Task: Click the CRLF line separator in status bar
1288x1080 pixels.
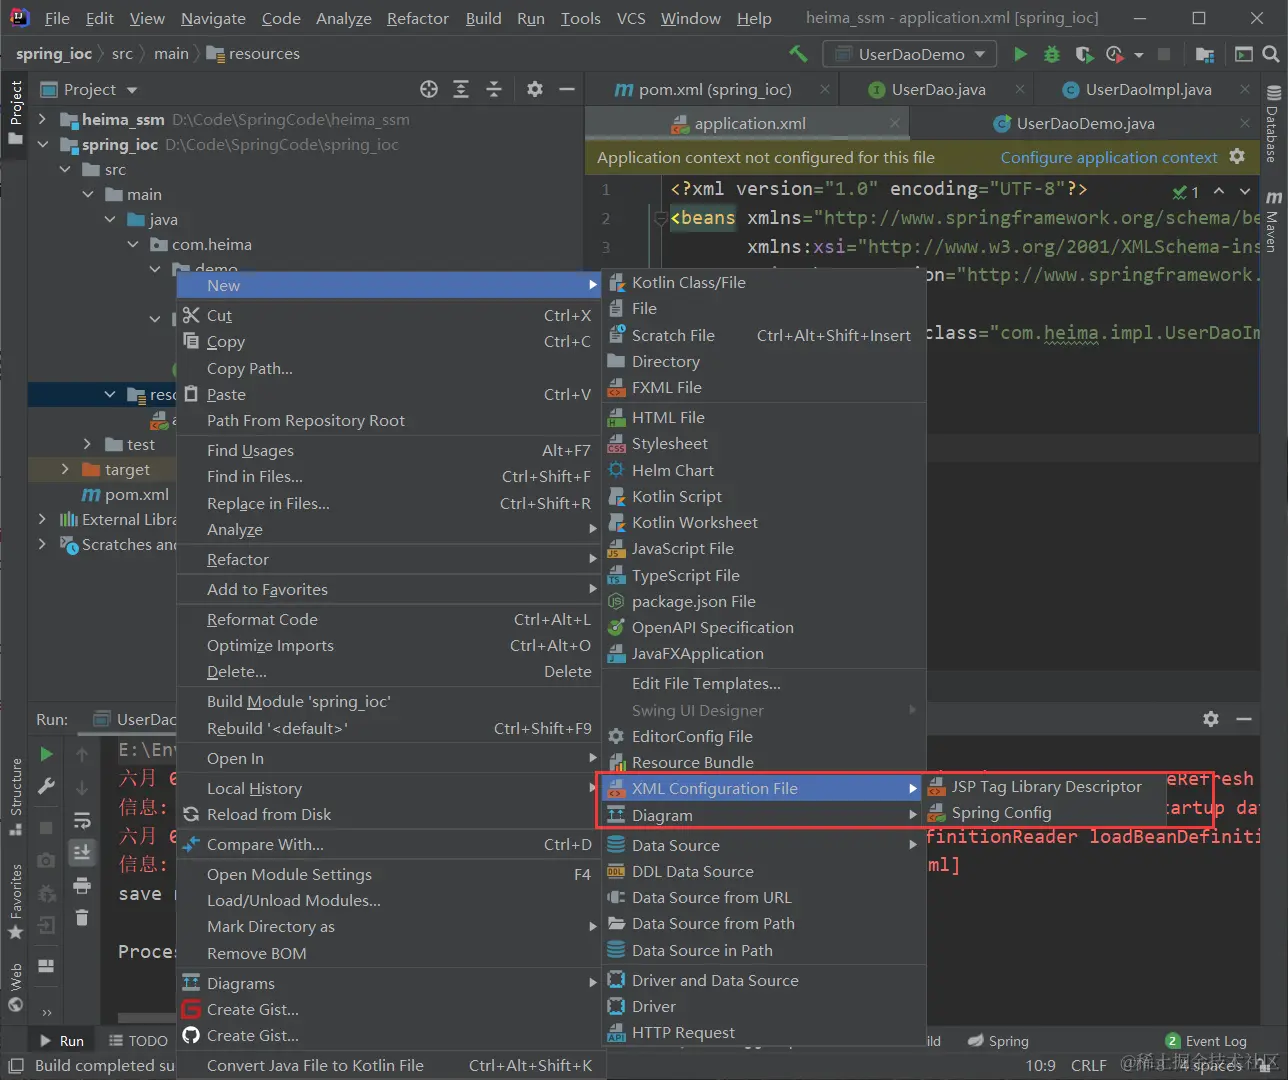Action: pyautogui.click(x=1088, y=1065)
